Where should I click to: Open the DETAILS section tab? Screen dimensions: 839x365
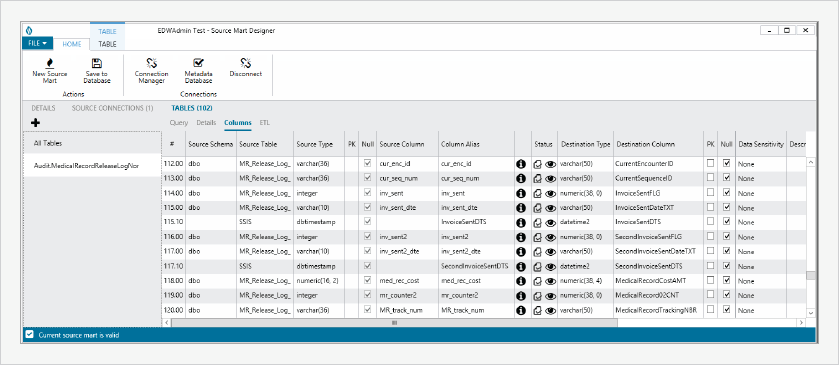click(43, 108)
